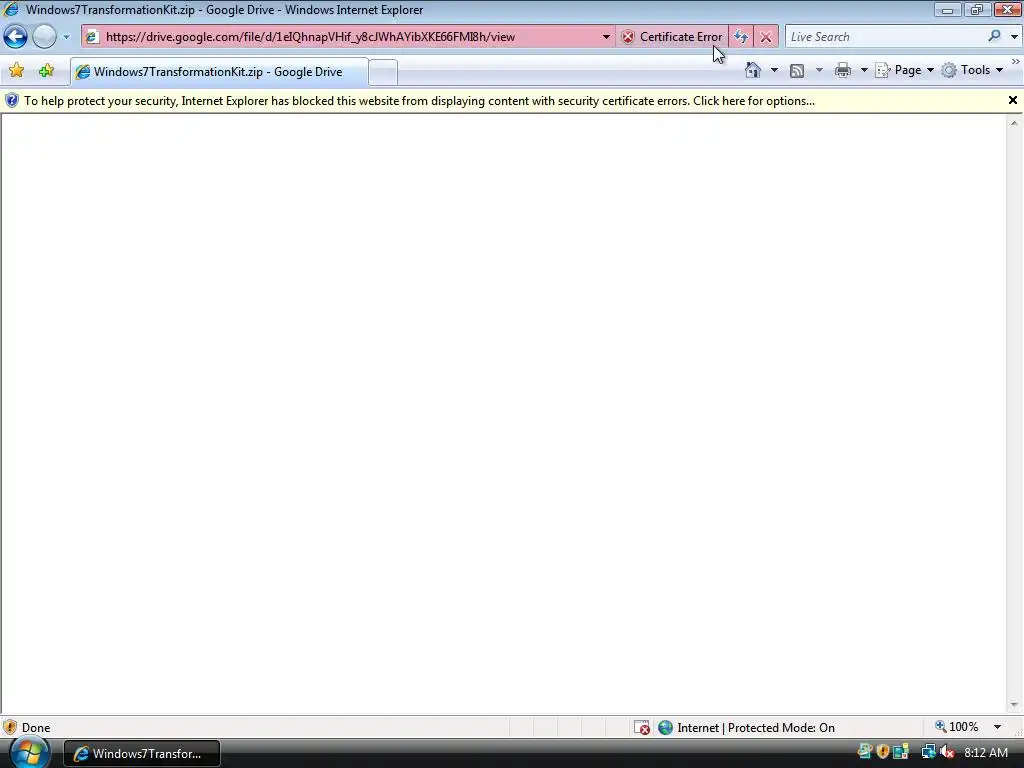1024x768 pixels.
Task: Close the security information bar
Action: click(x=1012, y=100)
